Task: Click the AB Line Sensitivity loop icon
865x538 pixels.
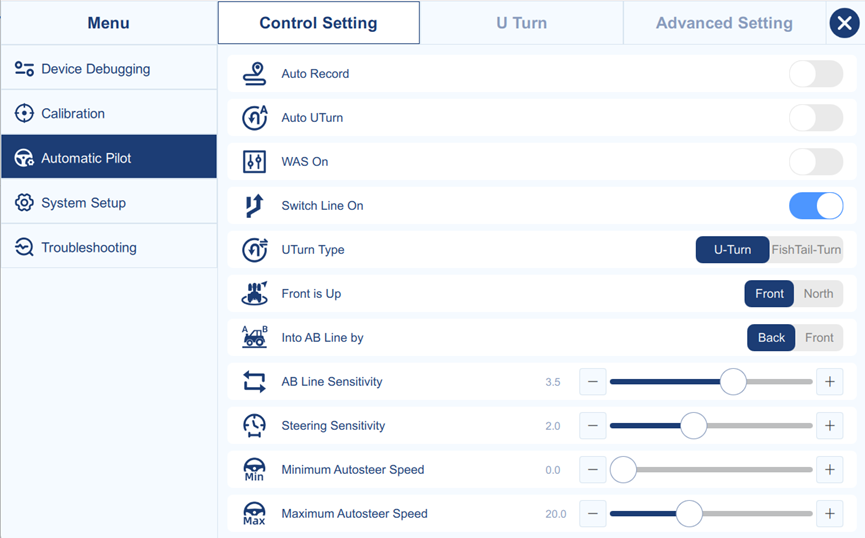Action: click(x=254, y=381)
